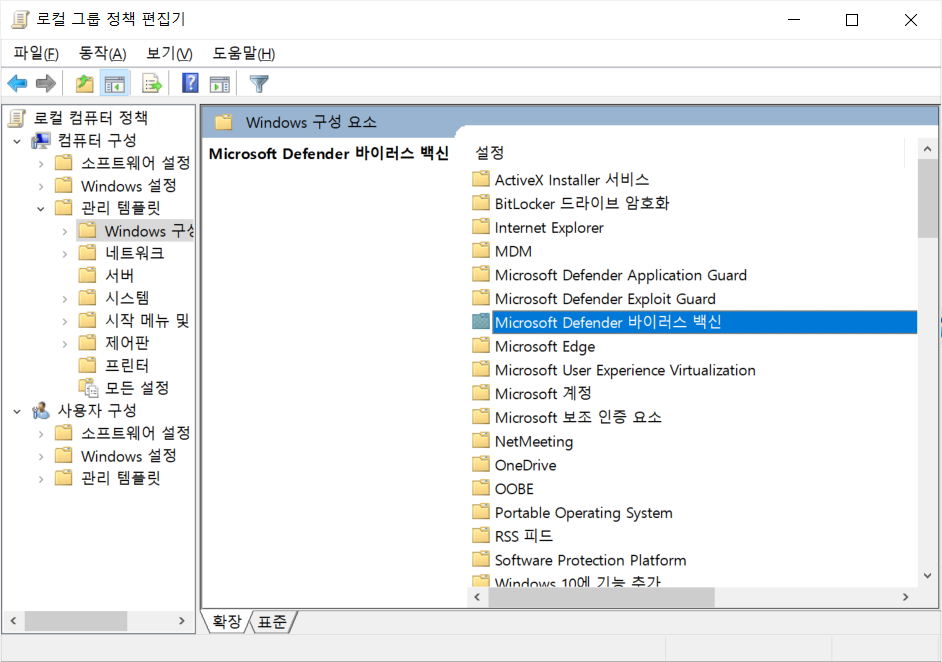Switch to the 확장 tab

(x=227, y=621)
